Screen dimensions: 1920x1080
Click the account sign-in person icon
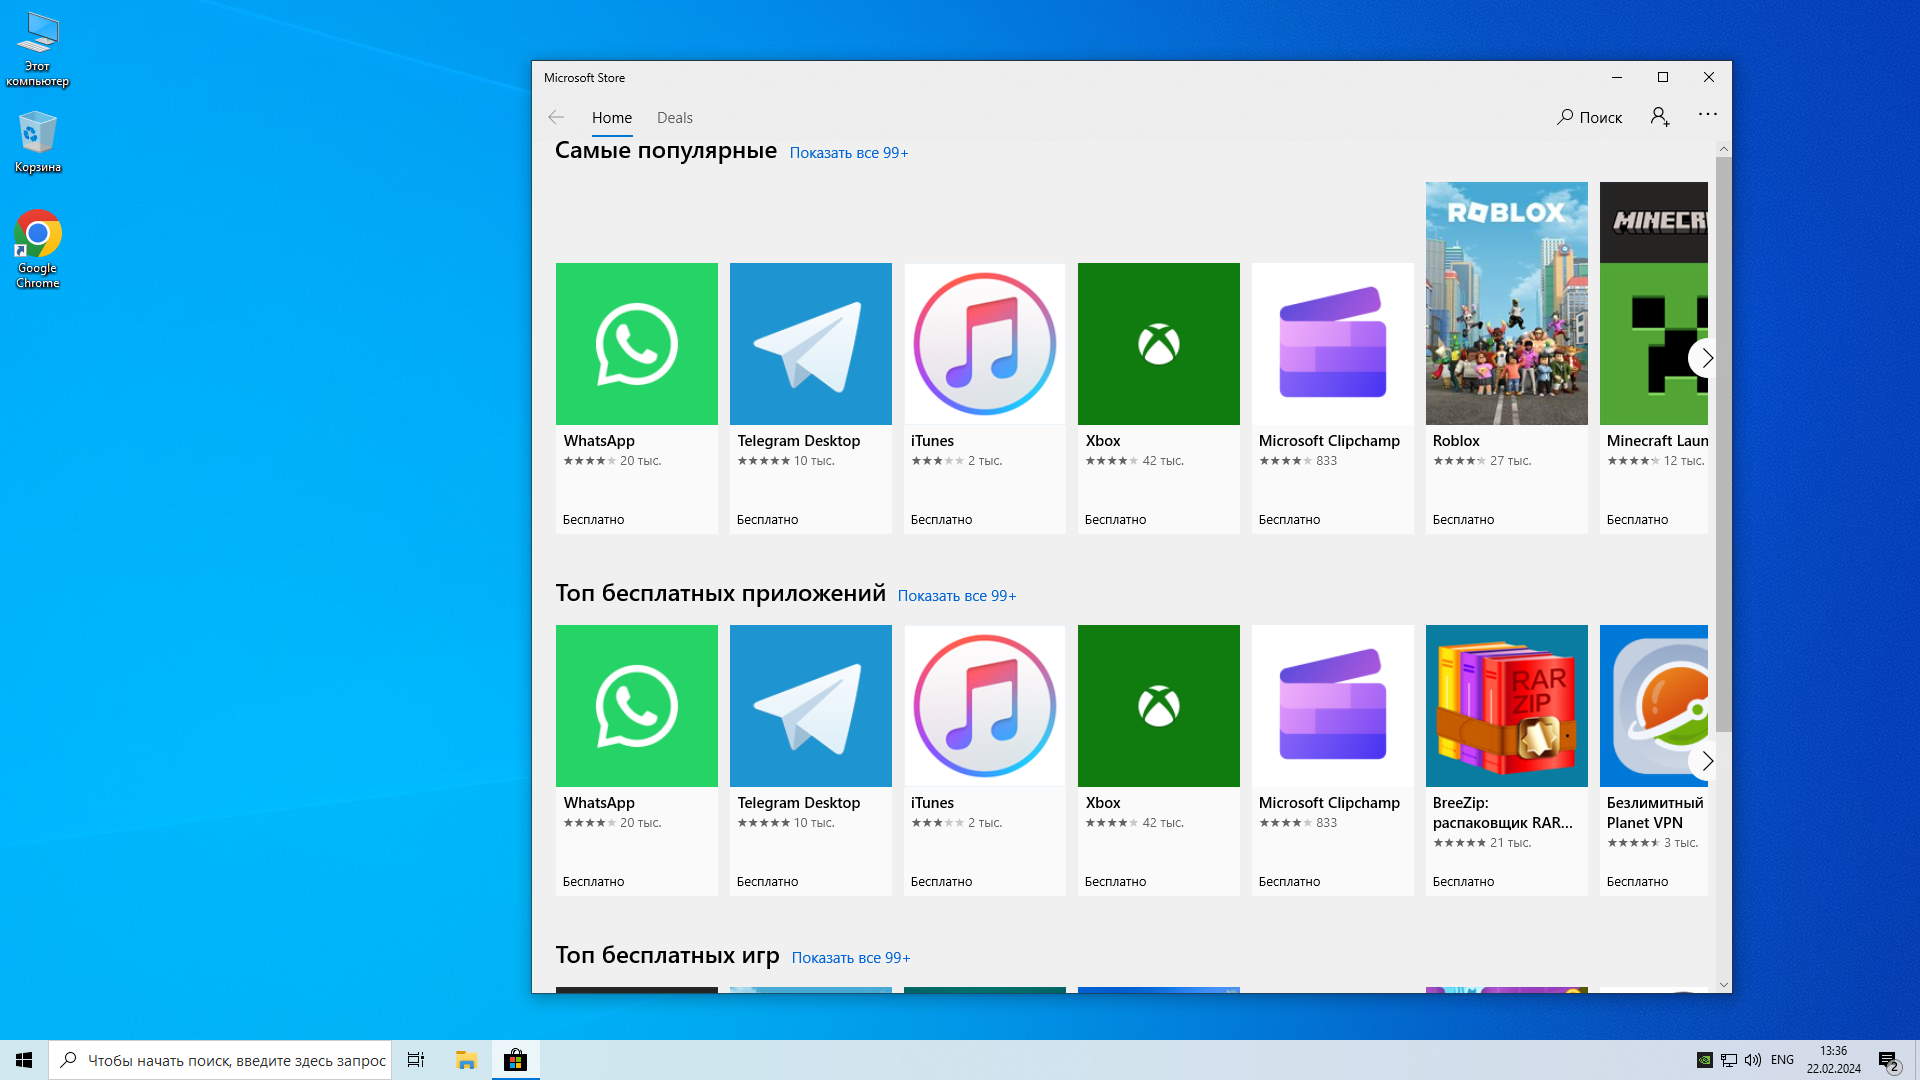click(1660, 118)
